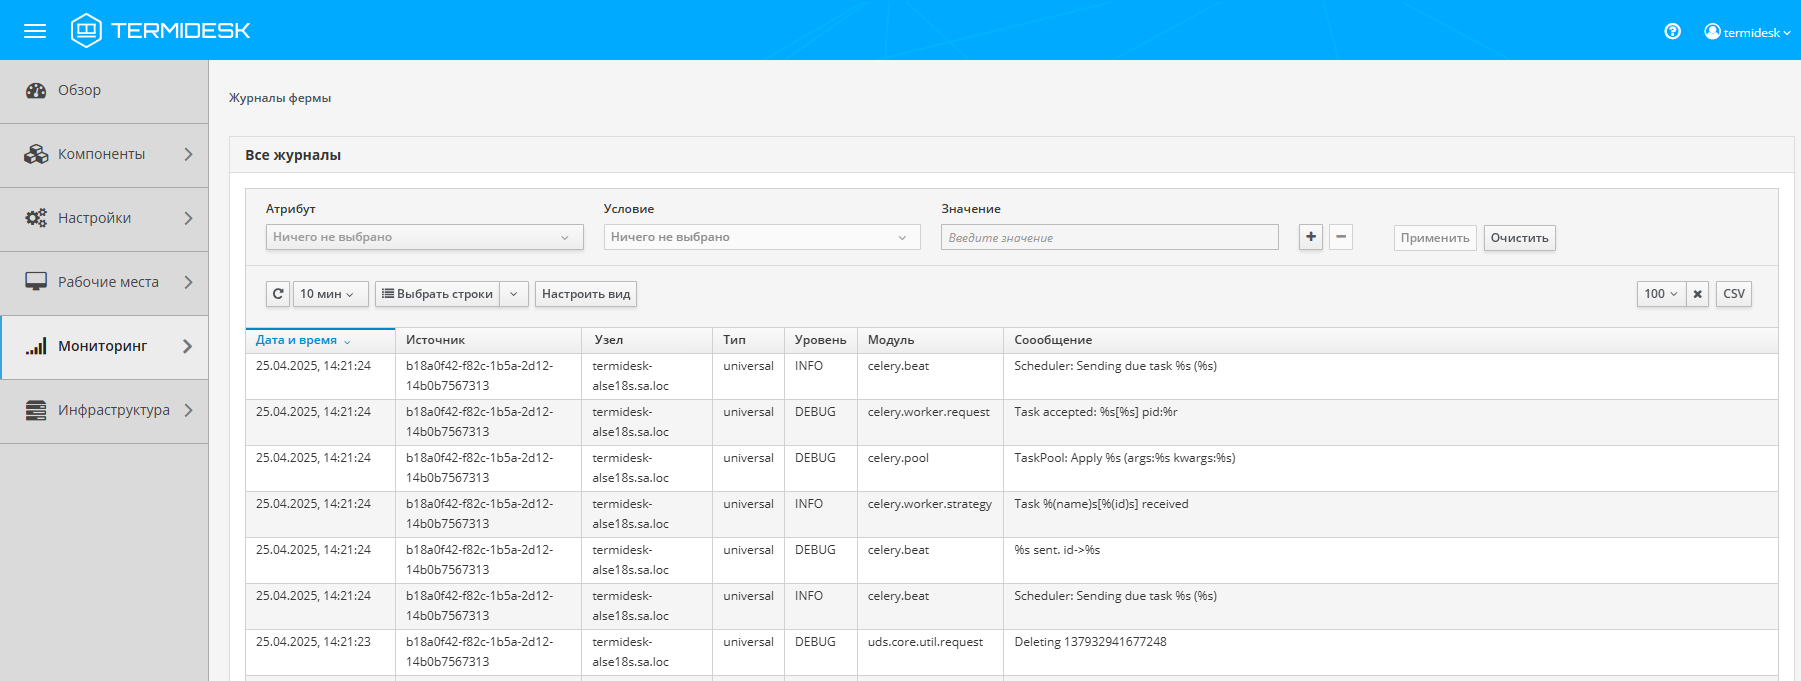
Task: Open the Атрибут dropdown list
Action: pos(424,237)
